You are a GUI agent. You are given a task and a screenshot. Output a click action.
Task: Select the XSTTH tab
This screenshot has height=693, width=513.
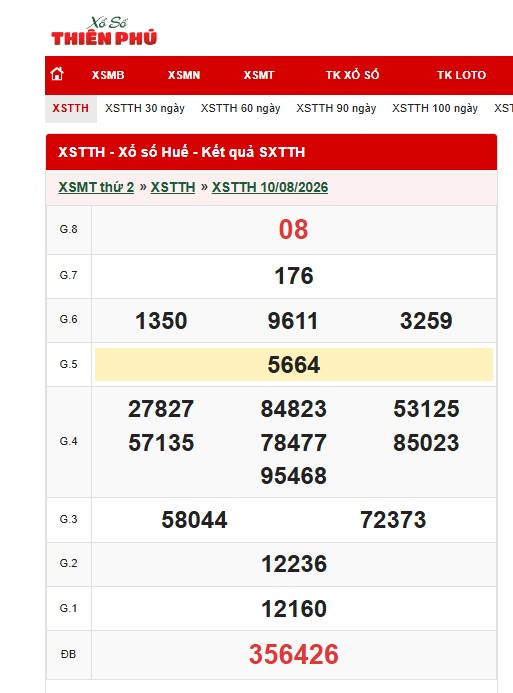(71, 108)
